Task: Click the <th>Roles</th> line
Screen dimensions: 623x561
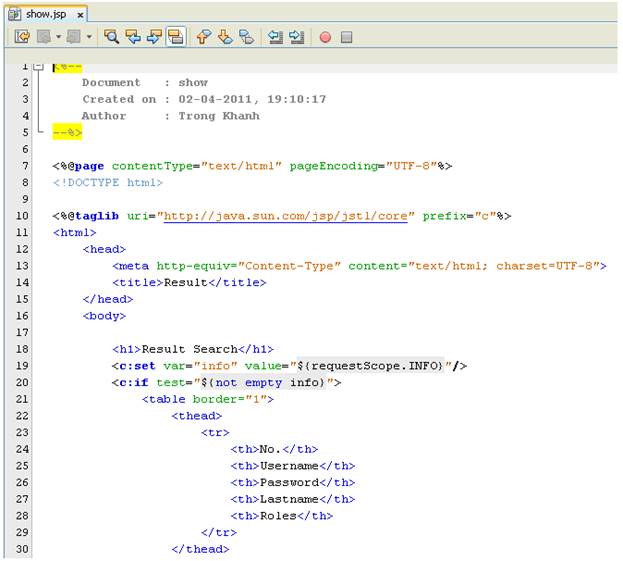Action: [282, 516]
